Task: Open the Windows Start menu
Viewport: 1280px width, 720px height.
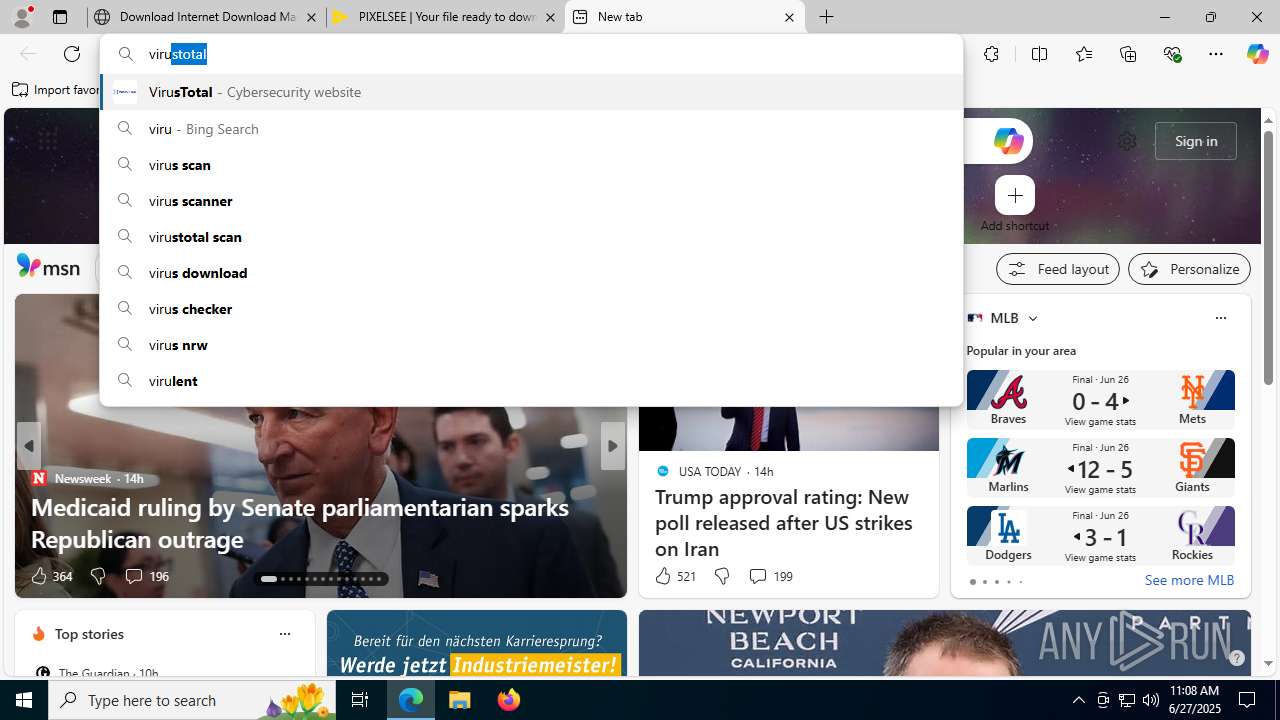Action: pyautogui.click(x=24, y=700)
